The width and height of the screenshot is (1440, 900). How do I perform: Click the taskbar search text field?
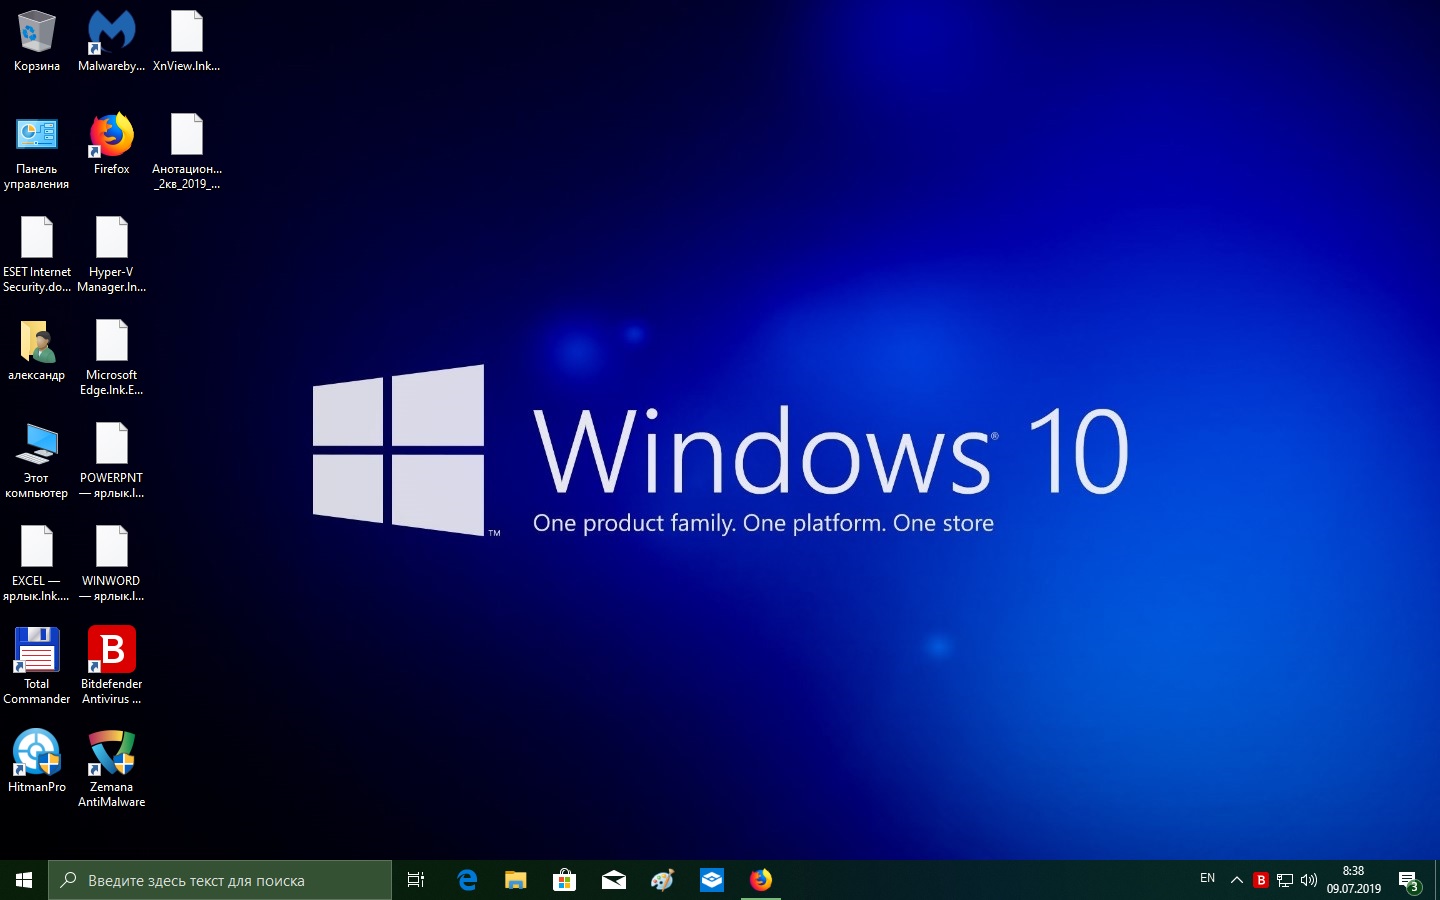click(x=220, y=880)
